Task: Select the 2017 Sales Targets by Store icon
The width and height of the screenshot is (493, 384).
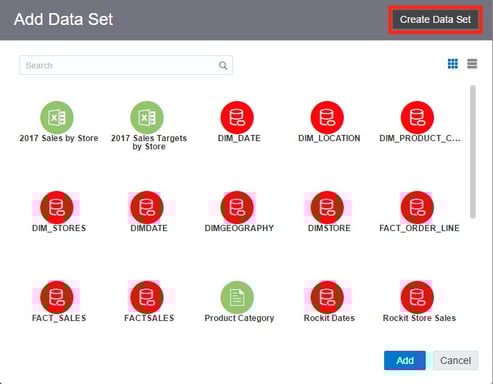Action: coord(147,117)
